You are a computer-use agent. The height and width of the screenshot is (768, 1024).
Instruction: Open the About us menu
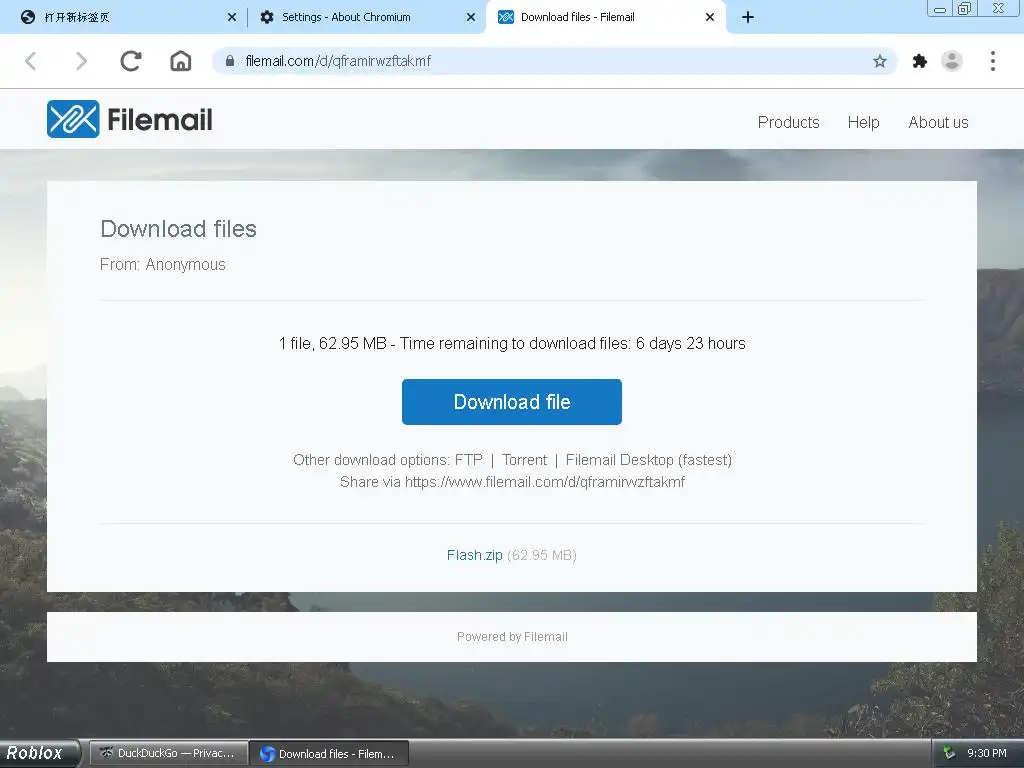(x=938, y=122)
